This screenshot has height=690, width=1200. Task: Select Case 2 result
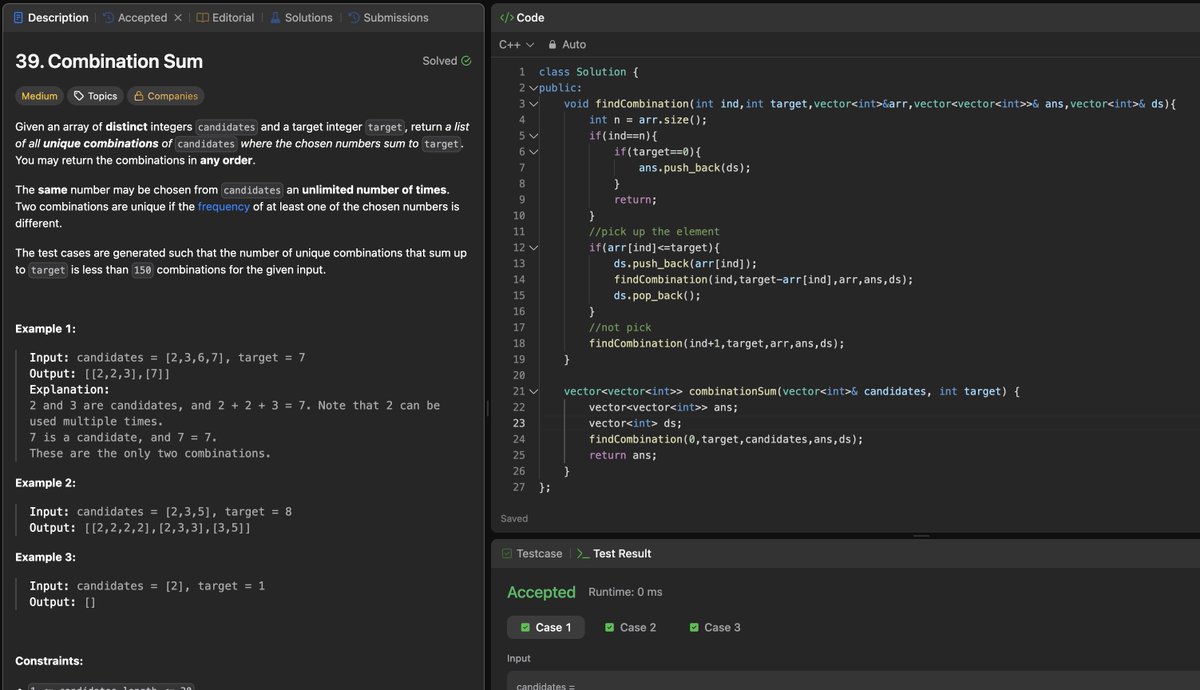point(630,627)
